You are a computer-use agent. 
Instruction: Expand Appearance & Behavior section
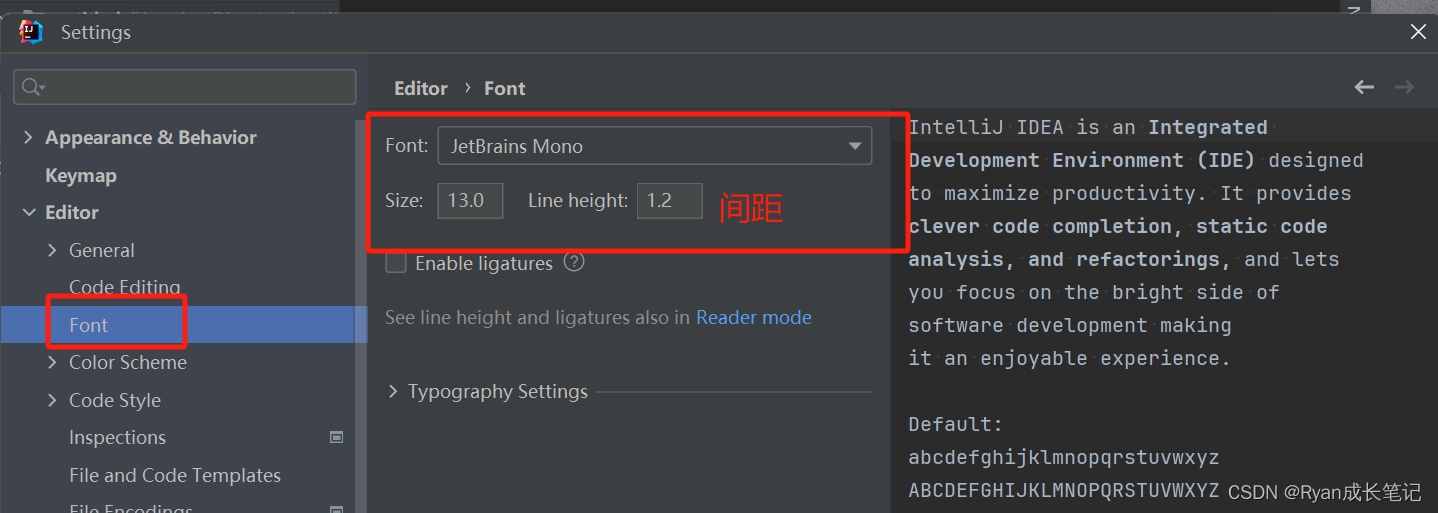(28, 137)
